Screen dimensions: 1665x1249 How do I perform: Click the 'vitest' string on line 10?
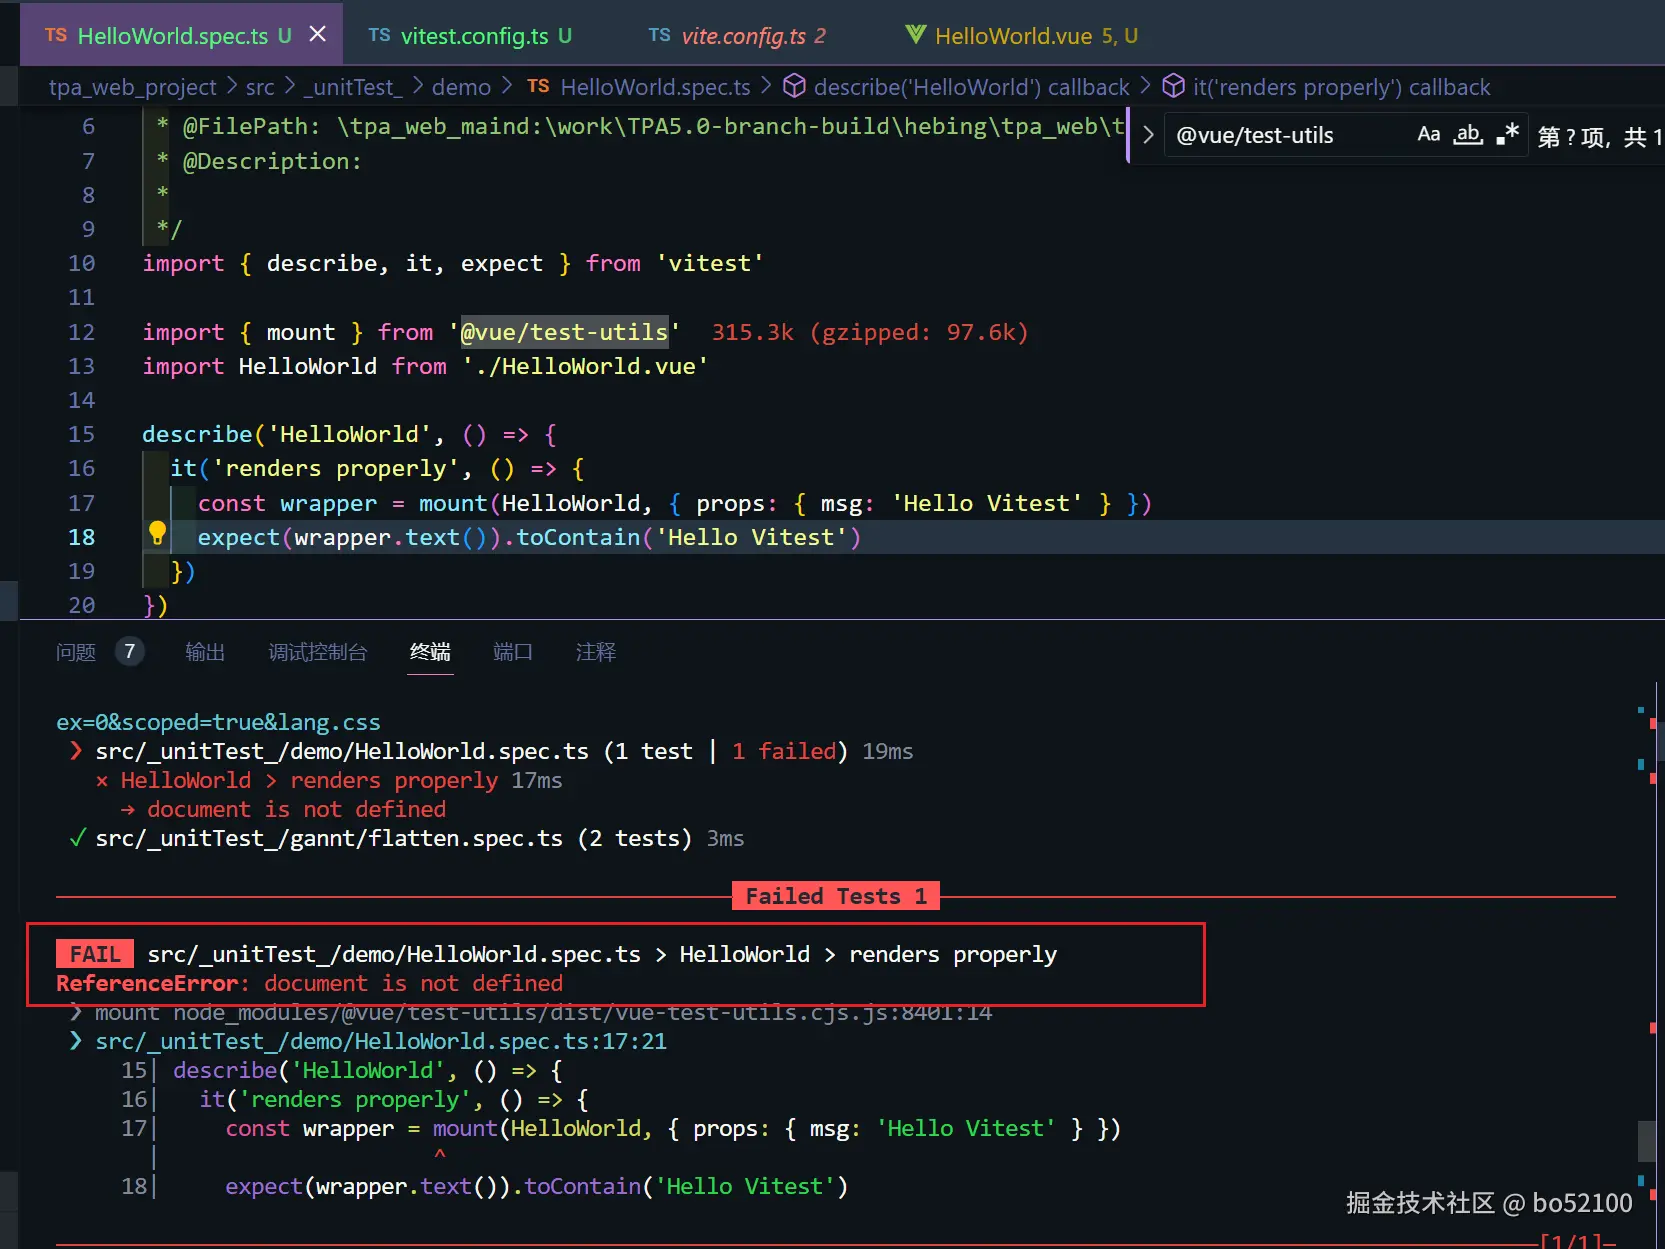[710, 263]
